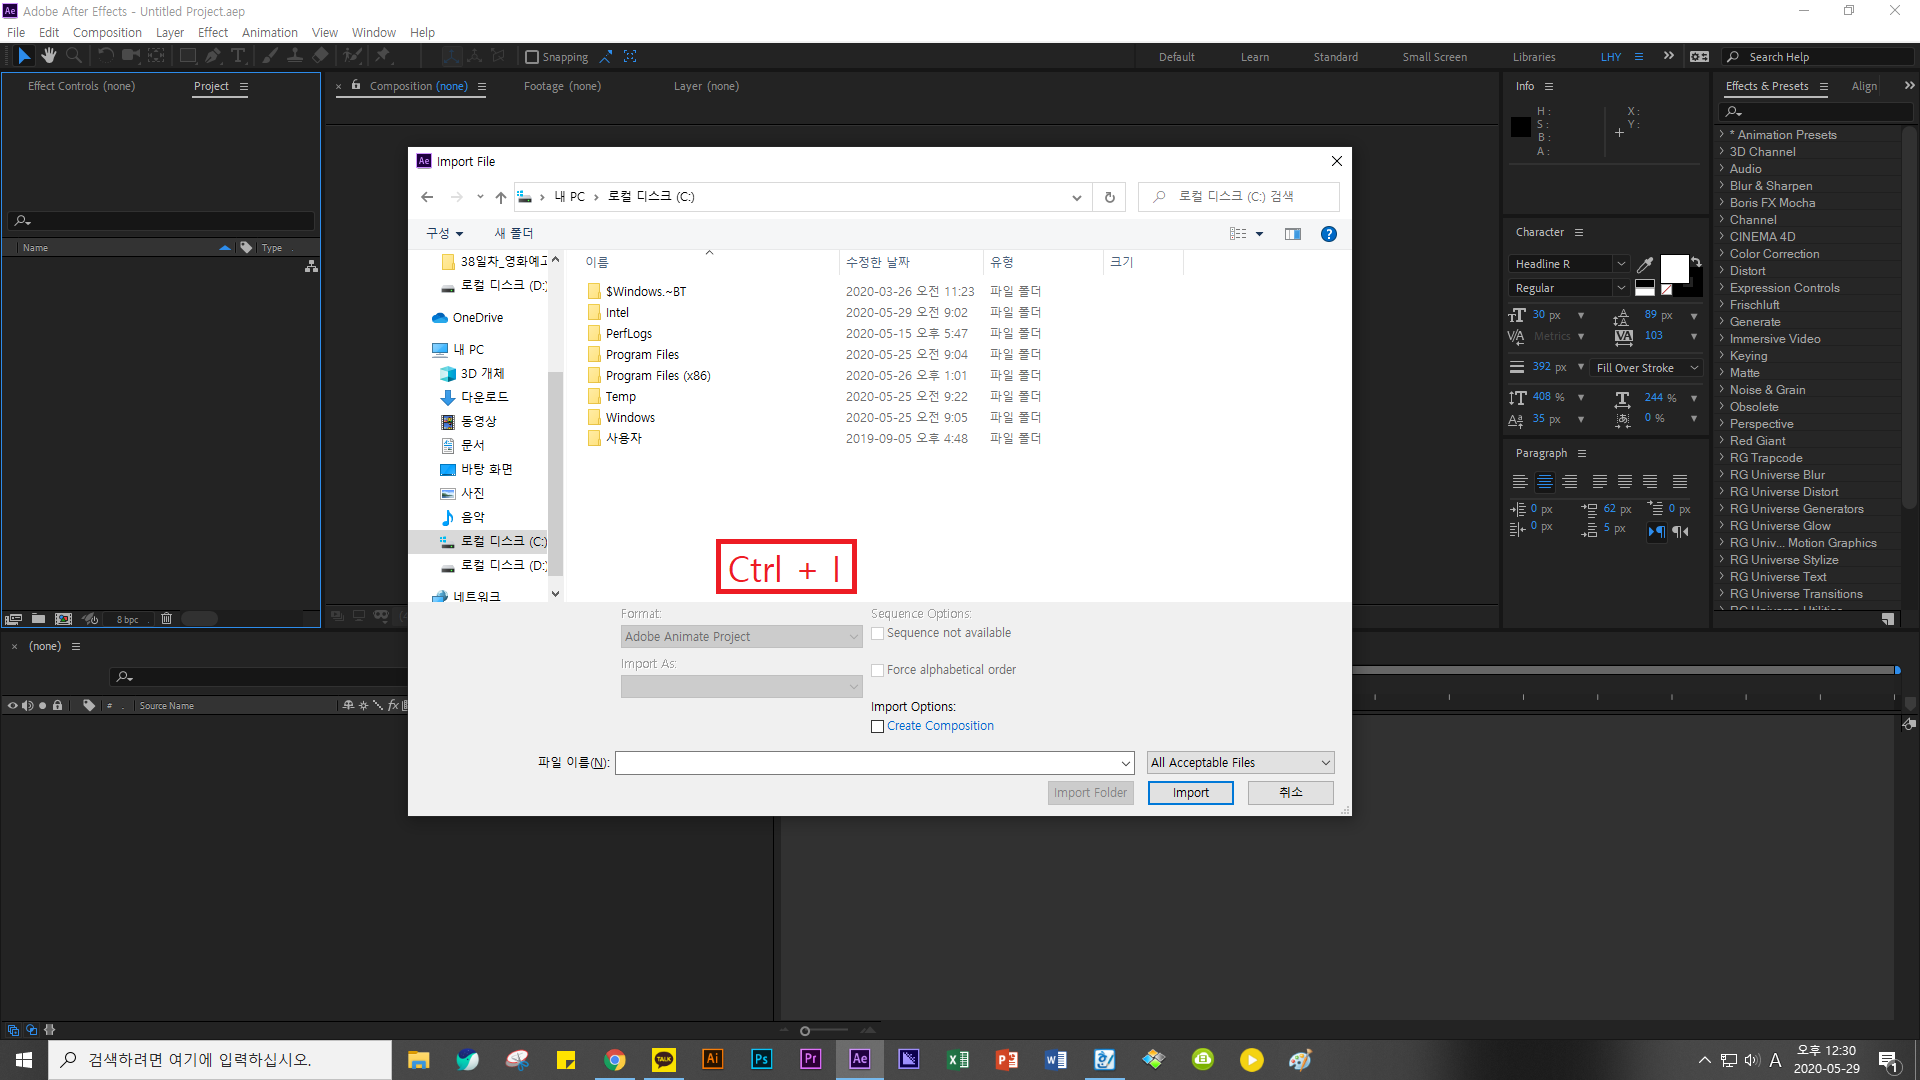
Task: Click the center text alignment icon
Action: [1545, 482]
